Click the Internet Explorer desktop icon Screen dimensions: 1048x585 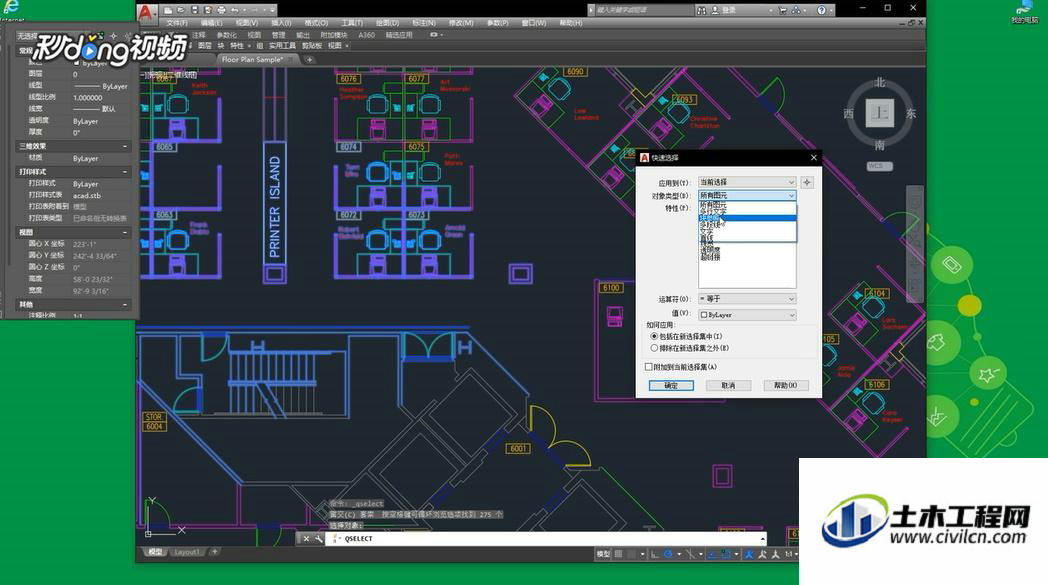point(11,9)
